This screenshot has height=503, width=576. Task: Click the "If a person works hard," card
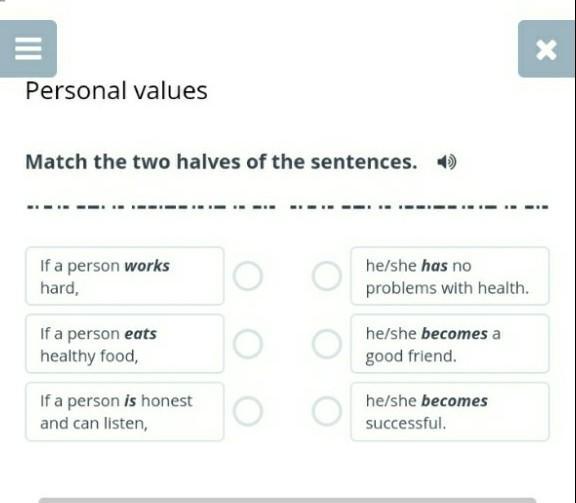point(125,276)
